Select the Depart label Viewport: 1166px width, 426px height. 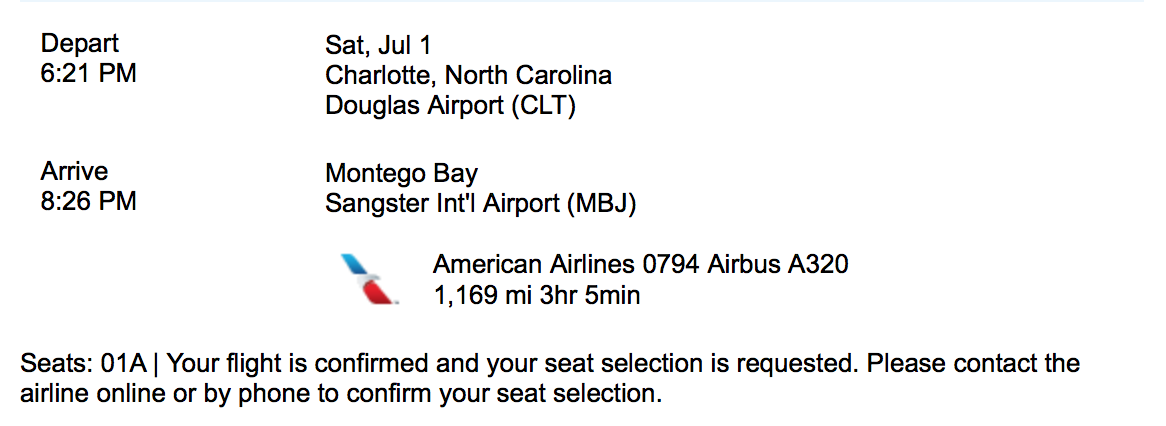point(80,43)
